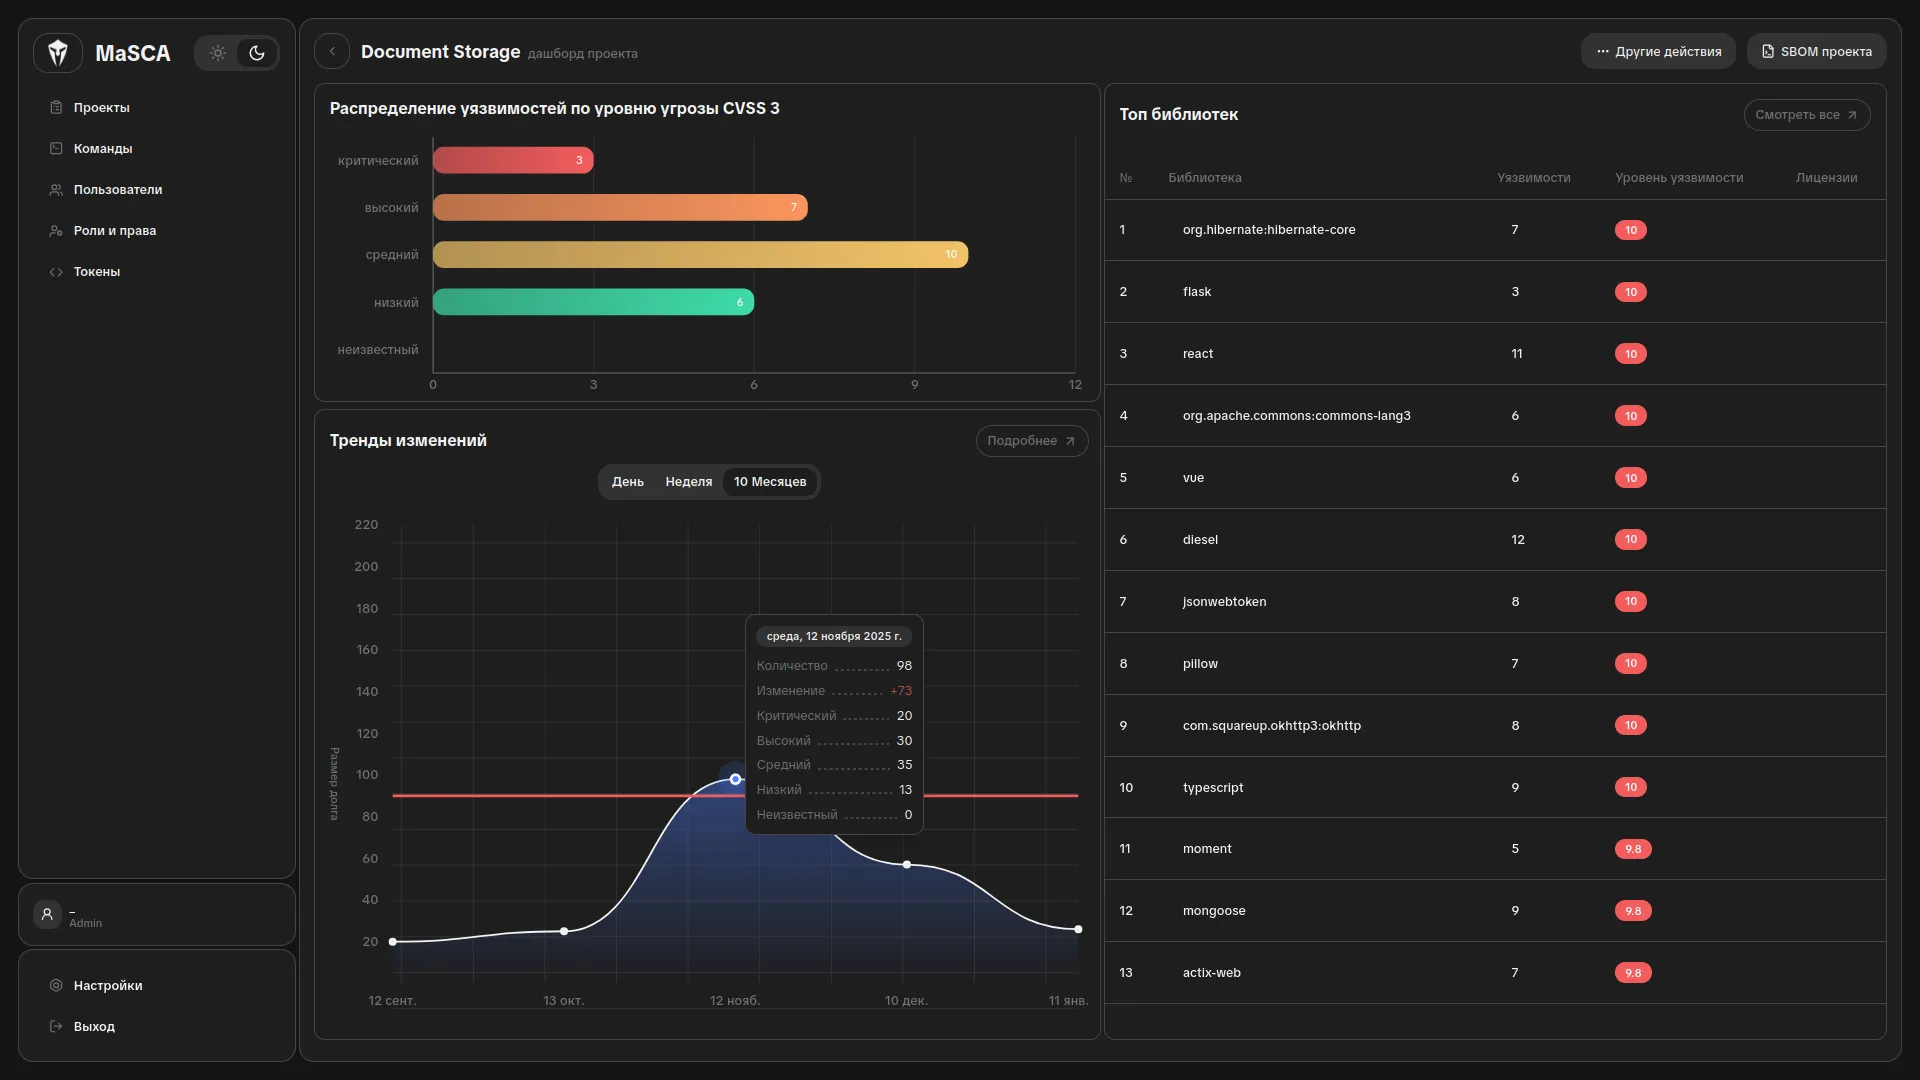Select the Неделя trend period tab
The height and width of the screenshot is (1080, 1920).
tap(689, 482)
